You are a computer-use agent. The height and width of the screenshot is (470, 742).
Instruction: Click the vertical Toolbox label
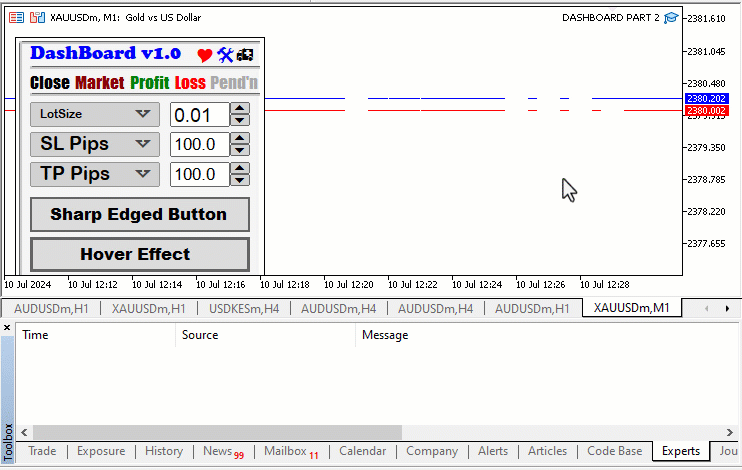(8, 443)
